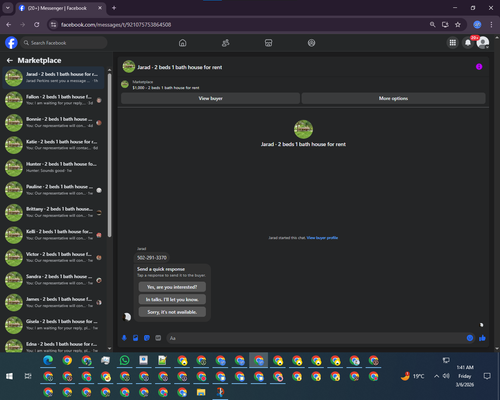
Task: Click the View buyer button
Action: click(210, 98)
